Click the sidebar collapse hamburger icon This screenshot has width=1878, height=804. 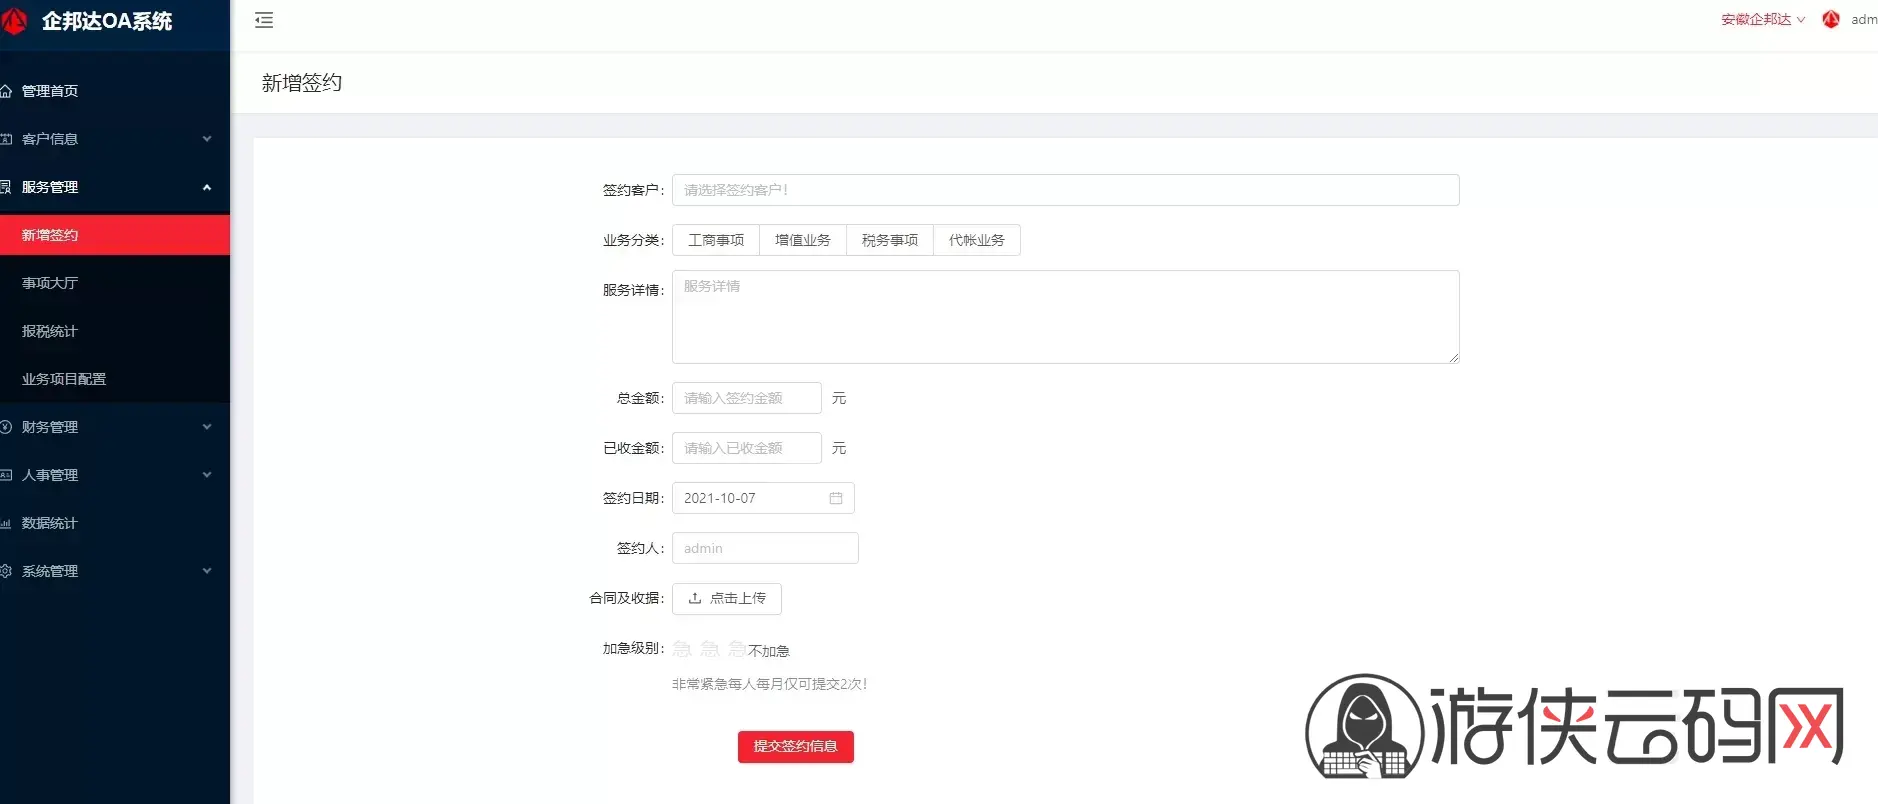pos(264,20)
